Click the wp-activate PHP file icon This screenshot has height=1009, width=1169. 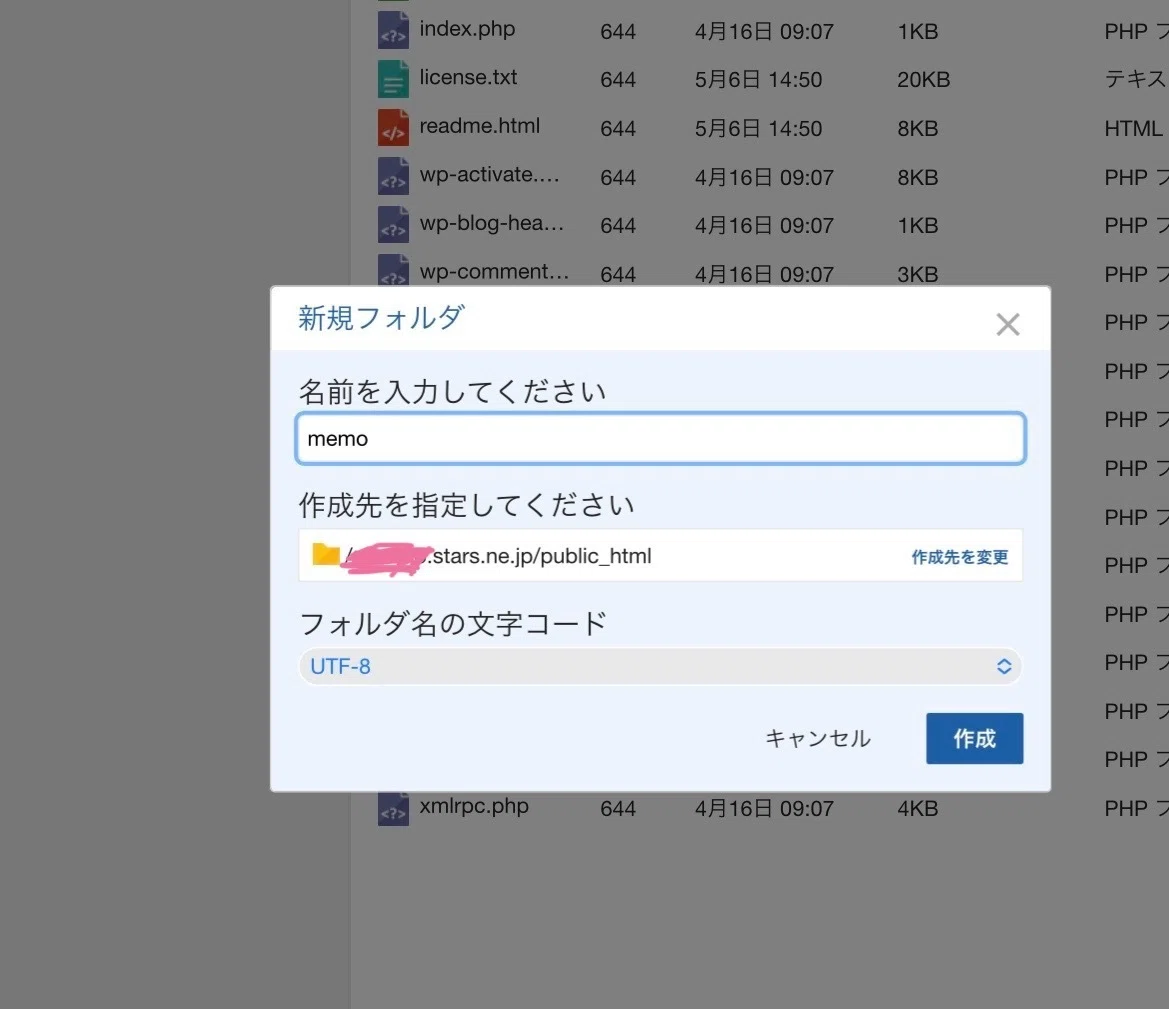click(x=393, y=176)
